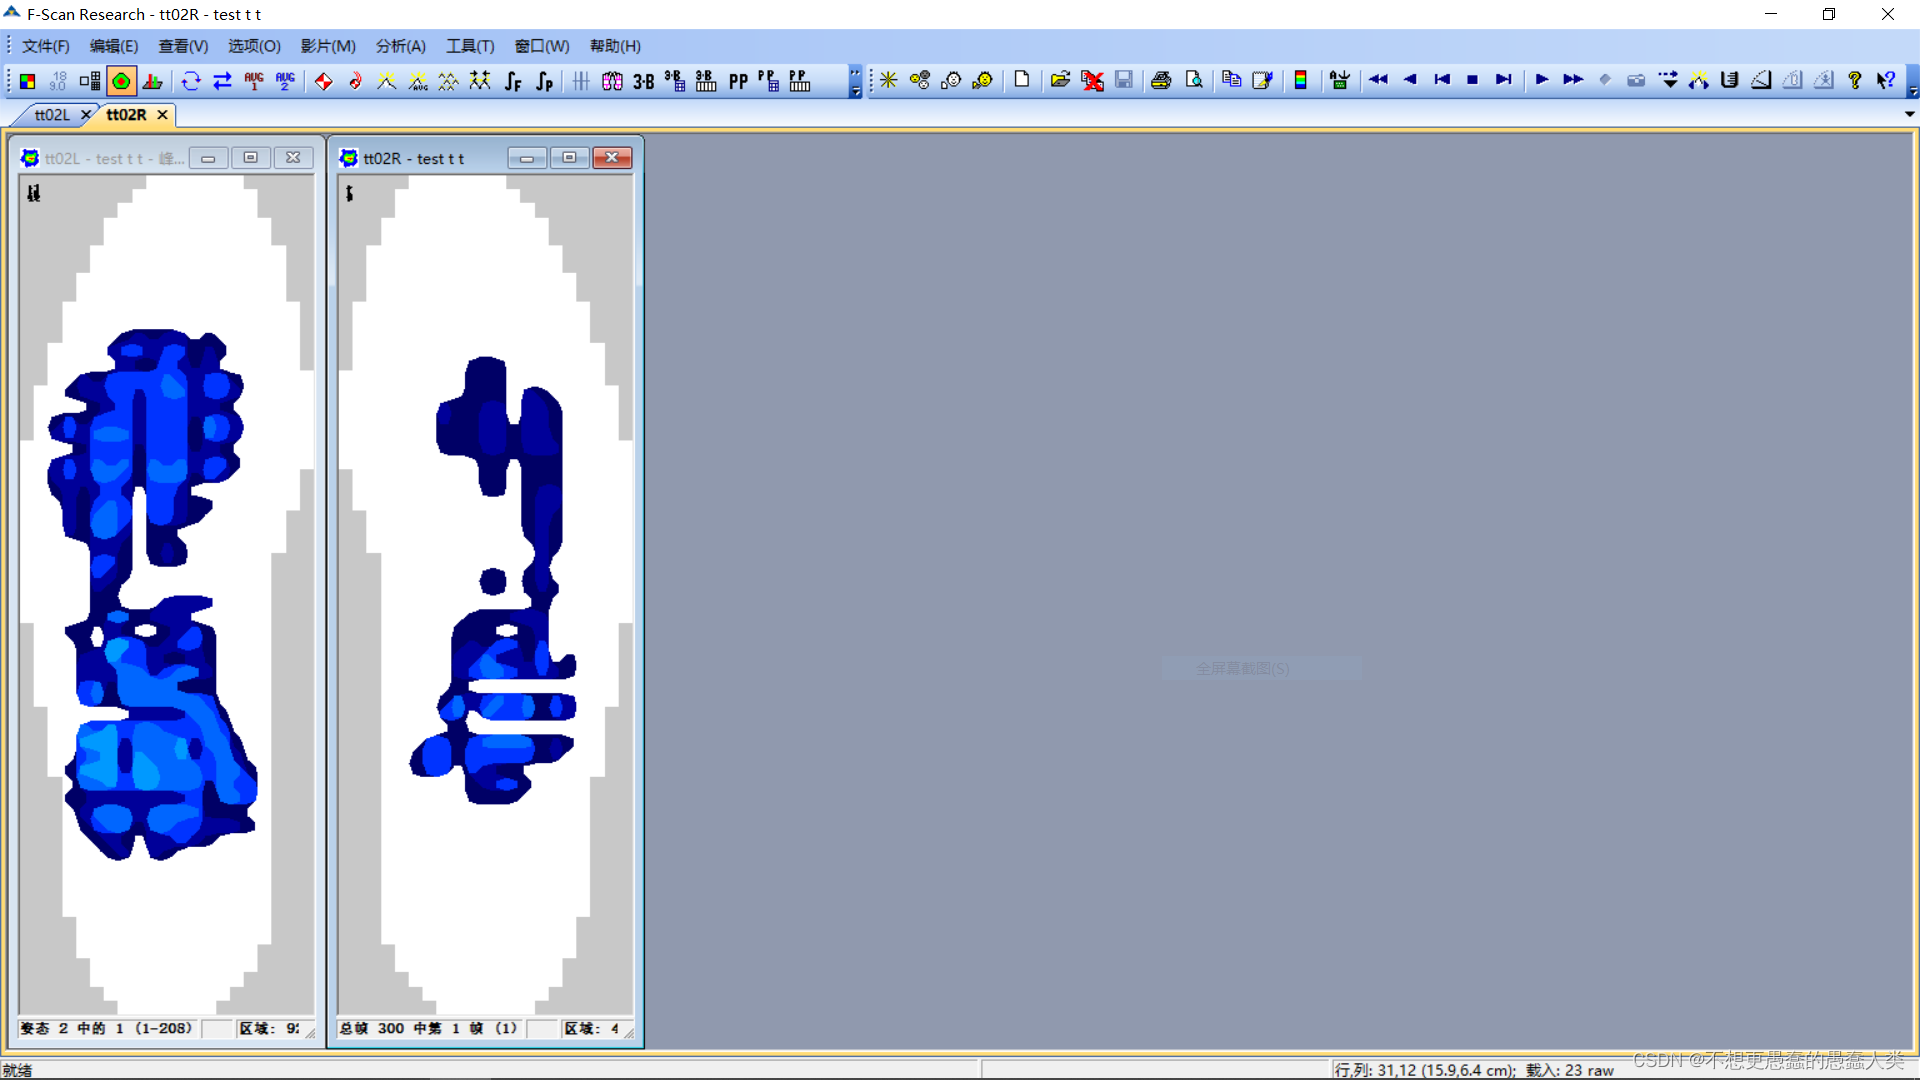Click the print icon in toolbar

[x=1161, y=80]
